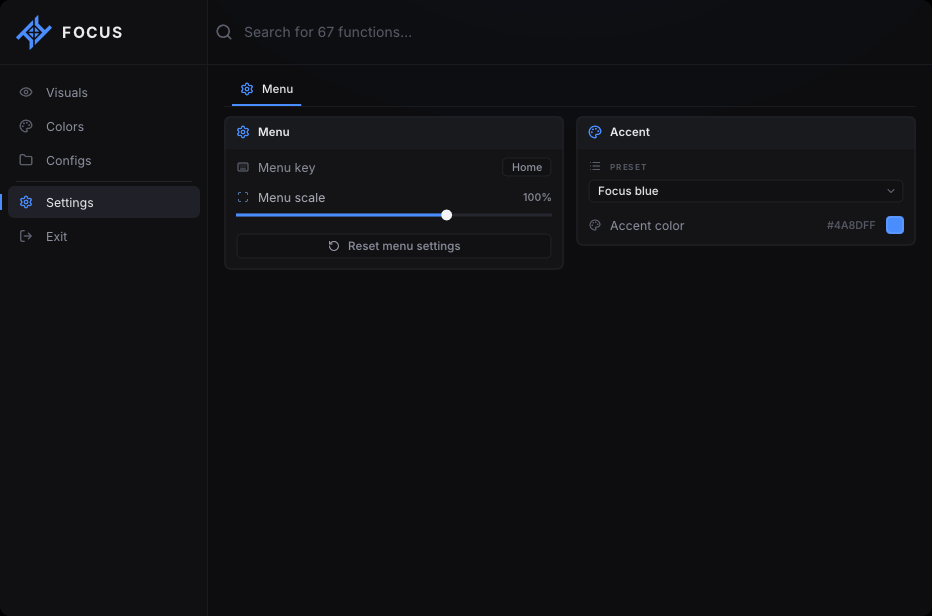Open the Focus blue preset dropdown
This screenshot has width=932, height=616.
[x=746, y=191]
